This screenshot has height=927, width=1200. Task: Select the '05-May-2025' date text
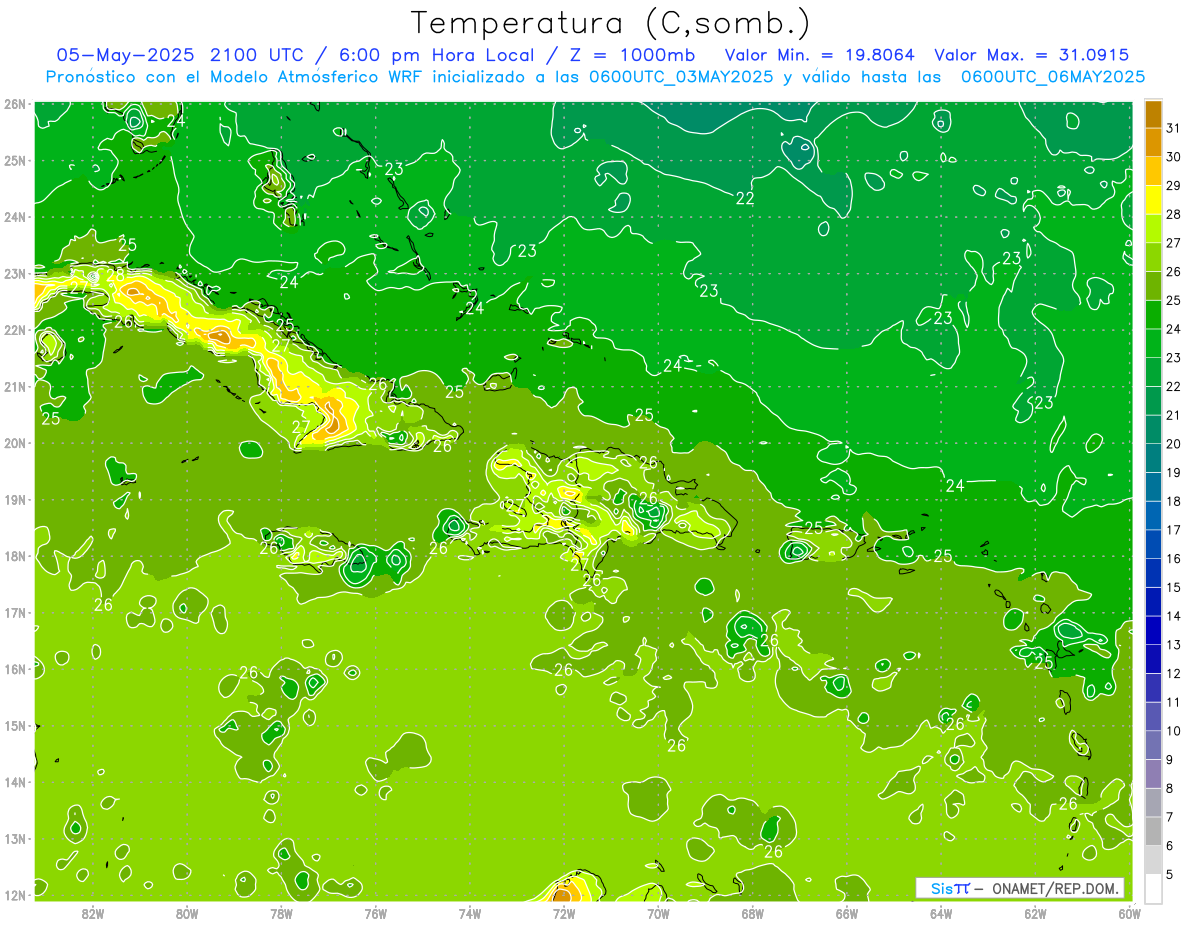point(127,55)
